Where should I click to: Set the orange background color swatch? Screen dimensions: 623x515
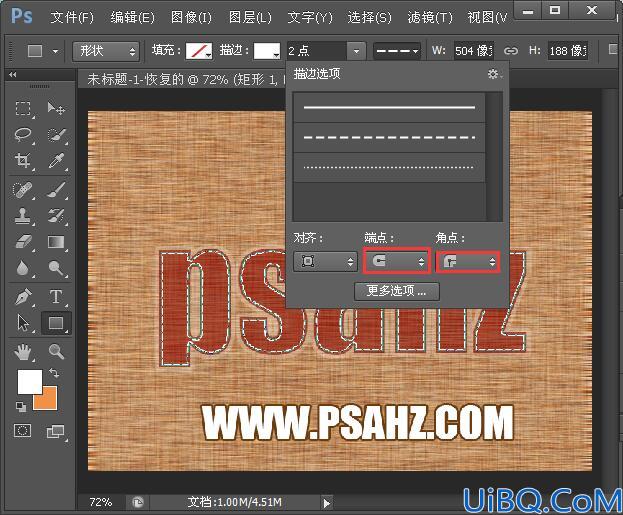(48, 401)
